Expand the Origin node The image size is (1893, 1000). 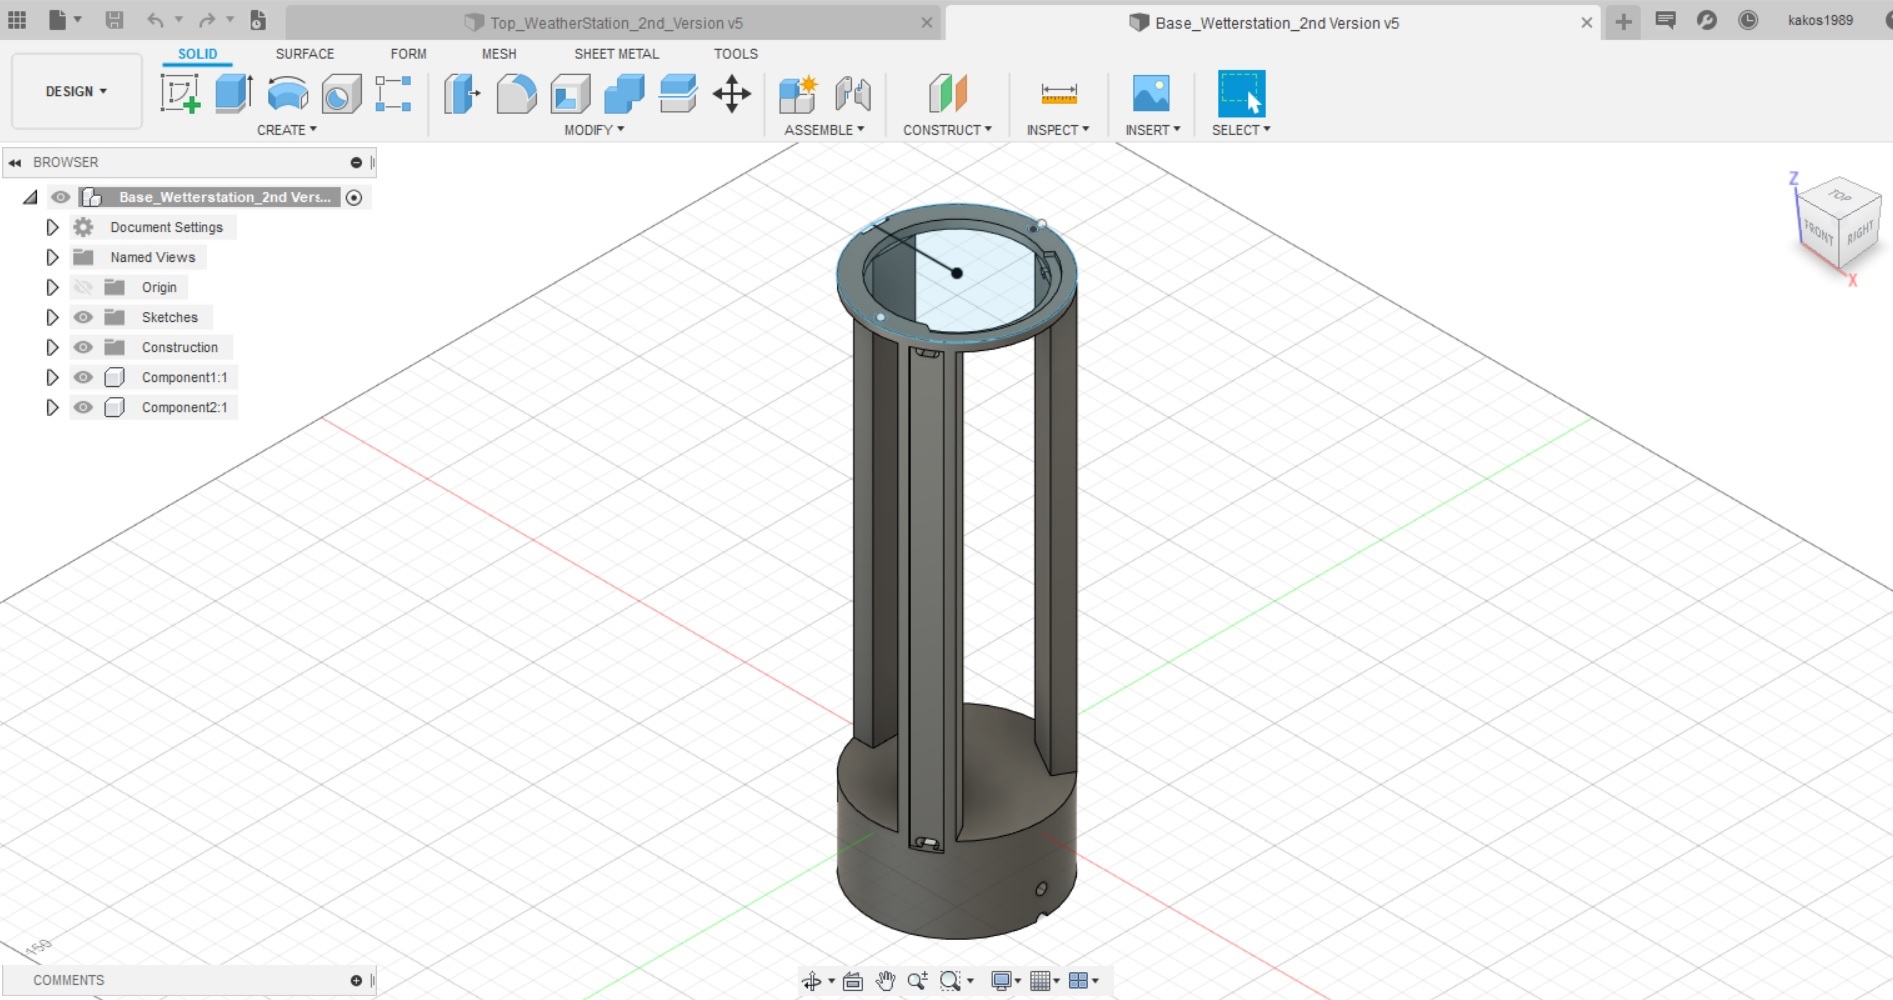[52, 287]
